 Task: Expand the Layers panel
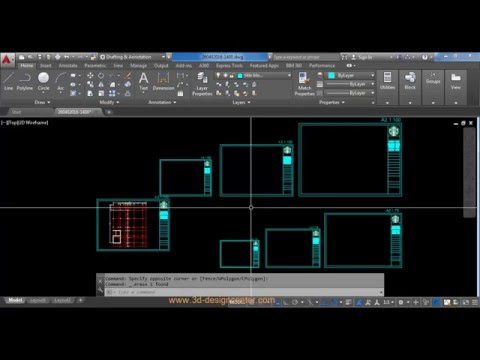click(241, 102)
